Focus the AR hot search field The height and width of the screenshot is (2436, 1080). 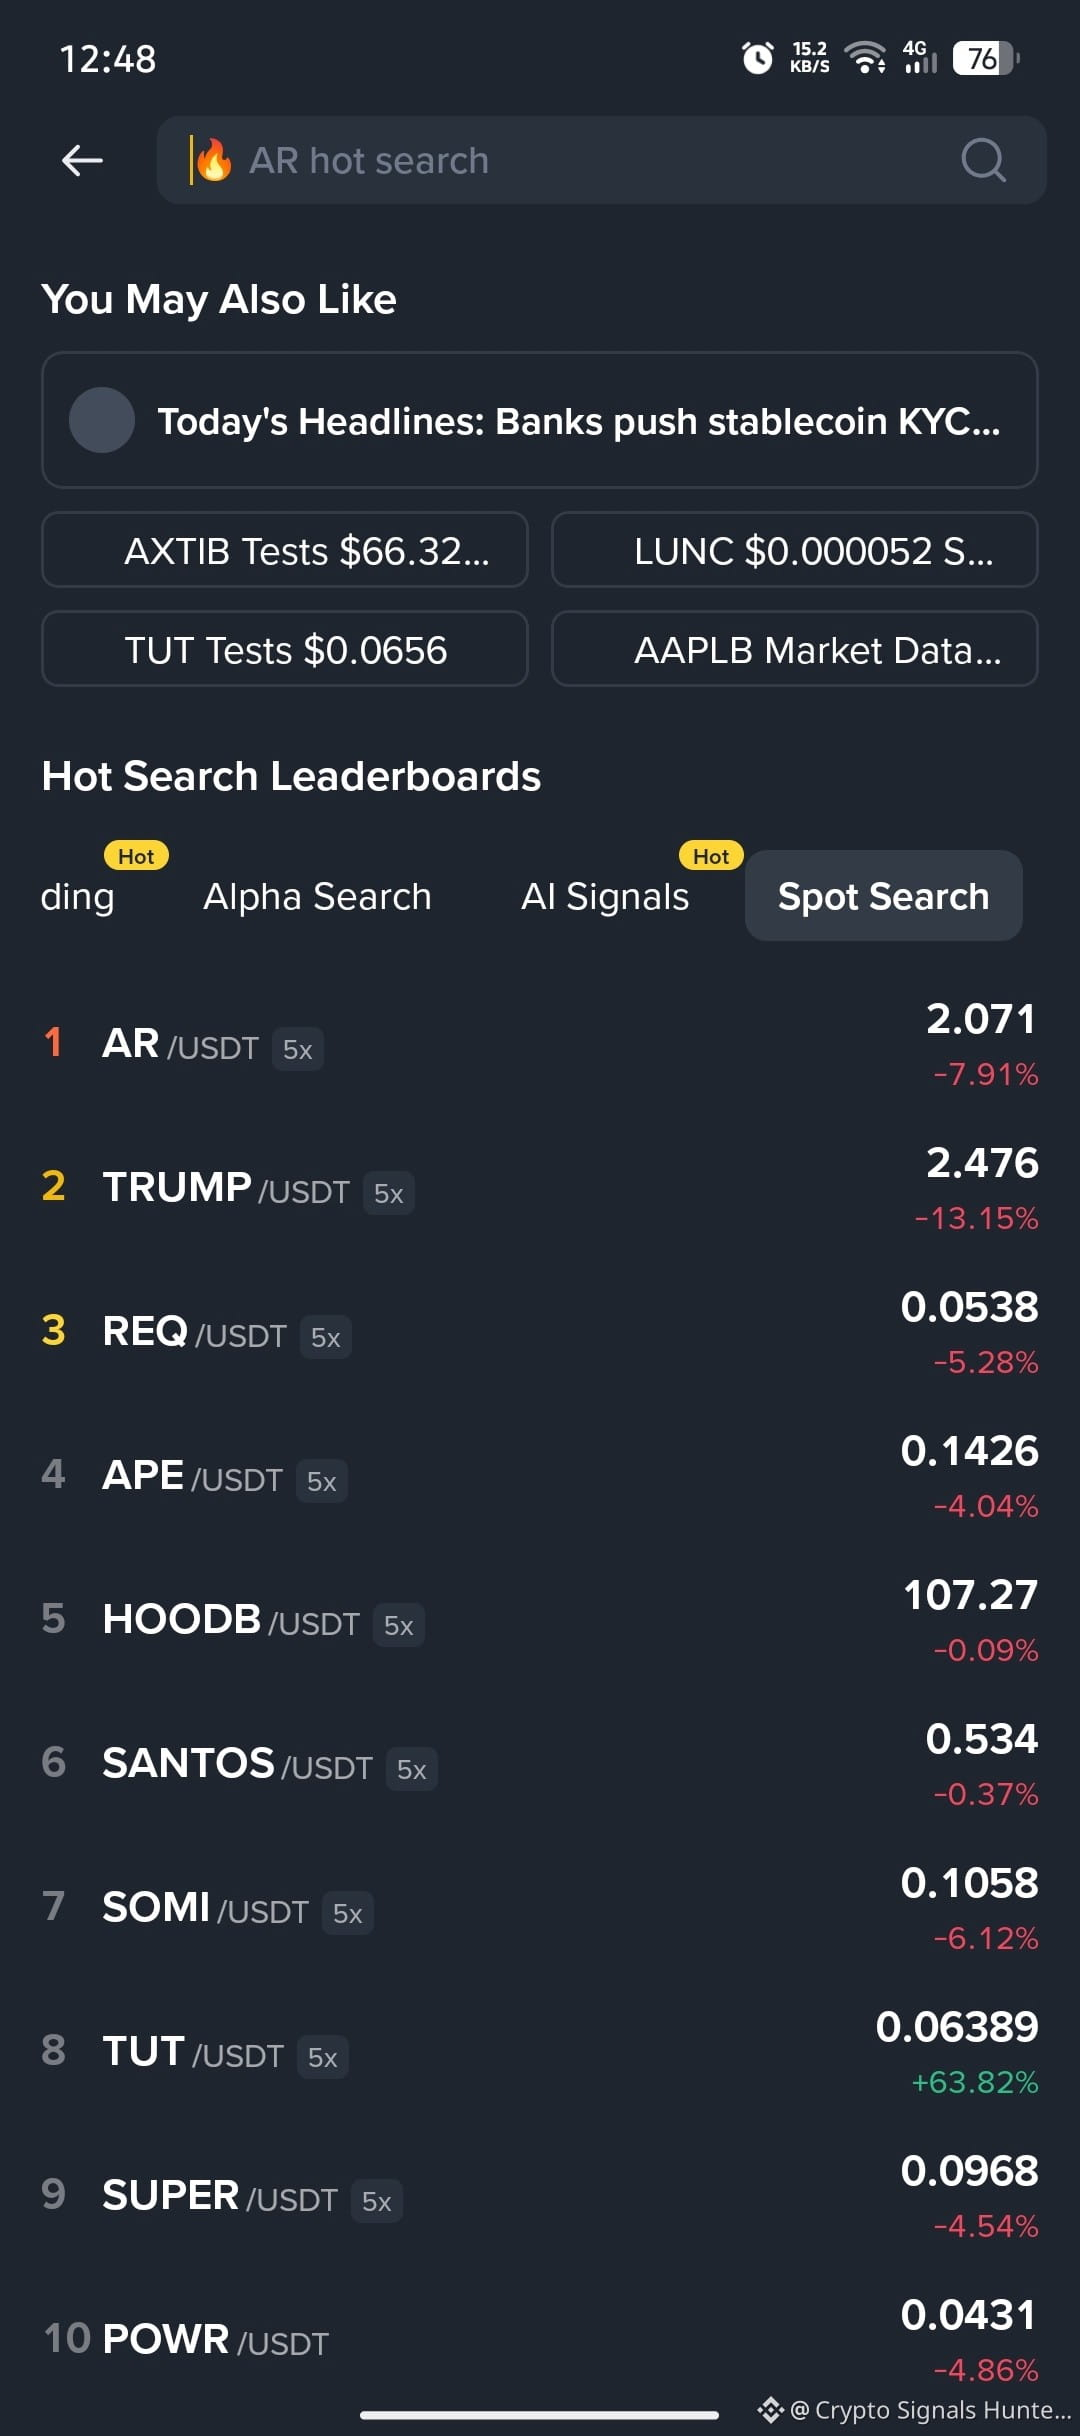point(601,160)
